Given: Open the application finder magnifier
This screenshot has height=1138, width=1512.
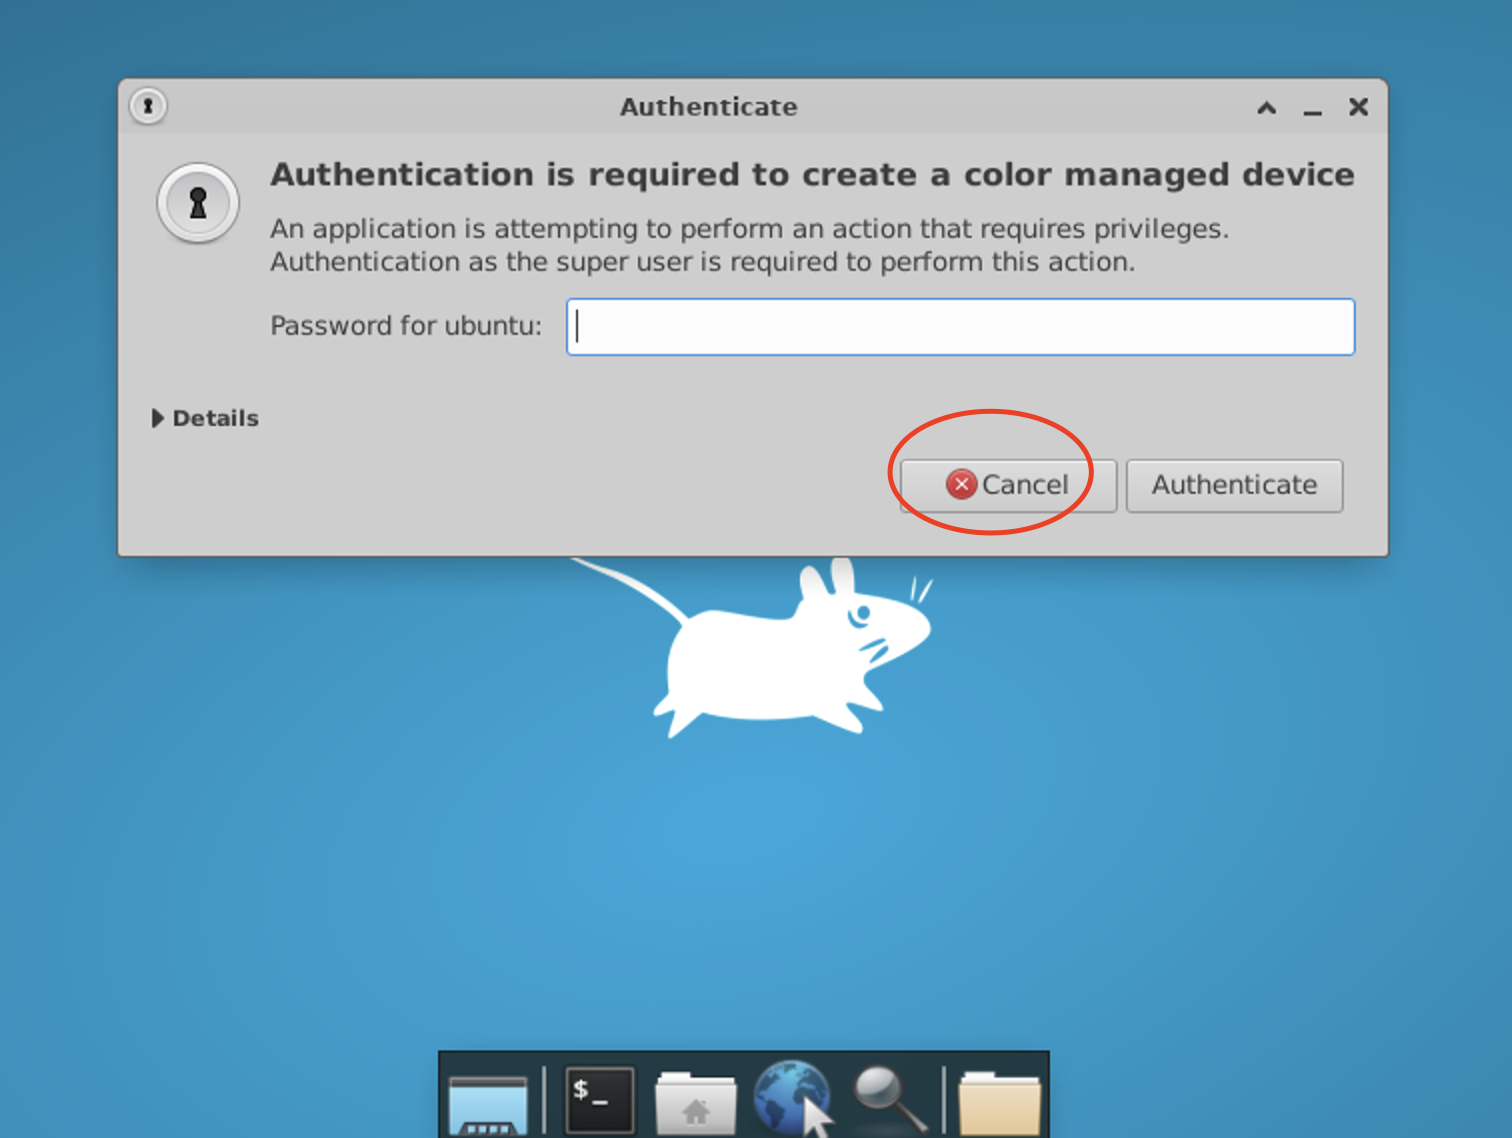Looking at the screenshot, I should tap(890, 1099).
